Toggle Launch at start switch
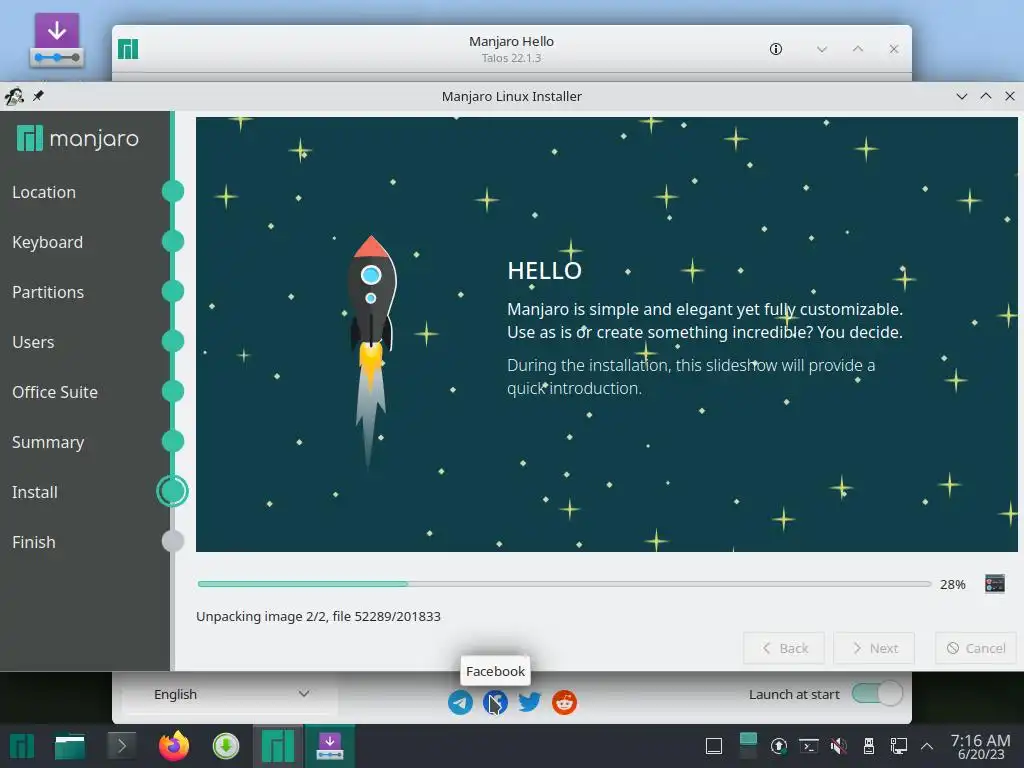The width and height of the screenshot is (1024, 768). coord(877,694)
